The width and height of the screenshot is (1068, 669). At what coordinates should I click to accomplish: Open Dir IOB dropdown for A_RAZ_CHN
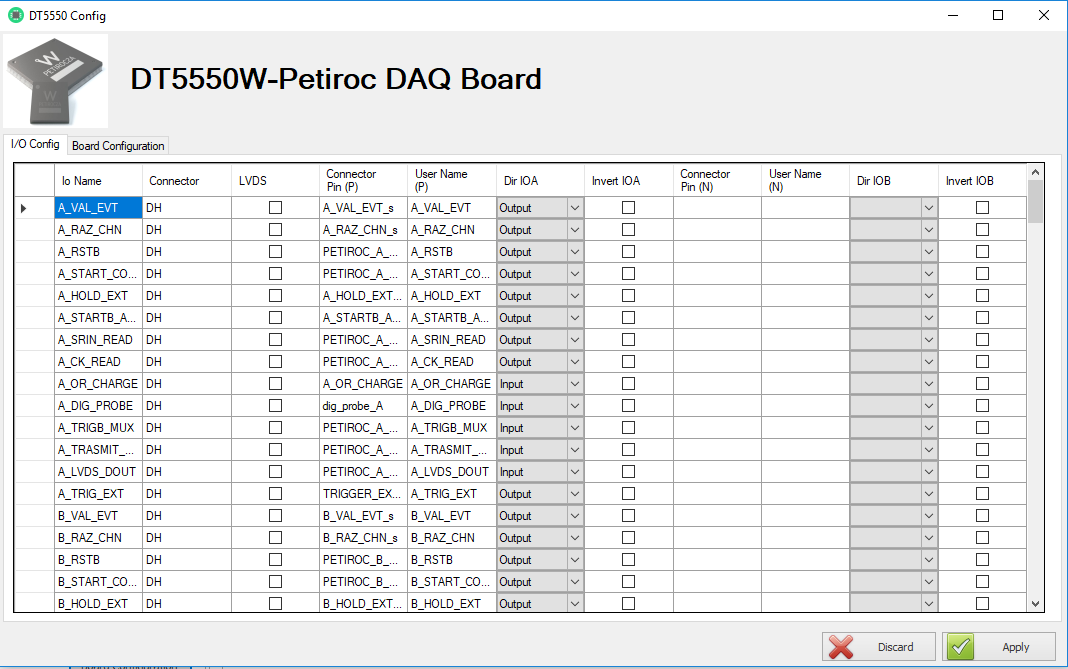click(928, 230)
